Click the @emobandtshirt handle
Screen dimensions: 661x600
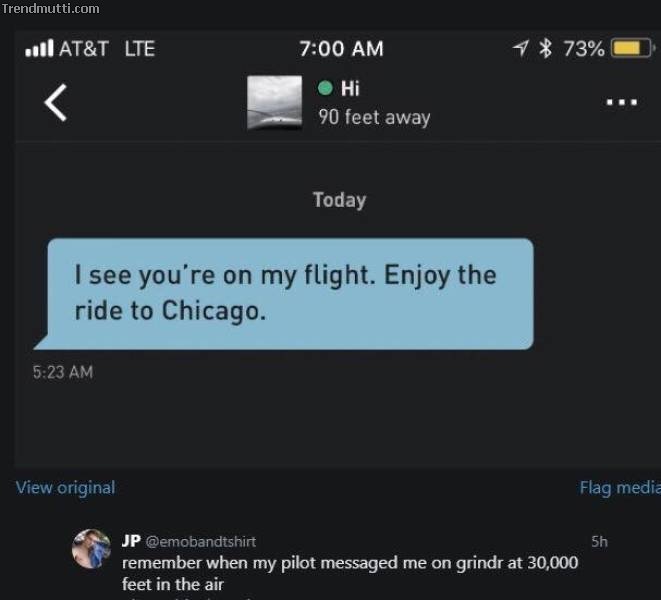(201, 541)
